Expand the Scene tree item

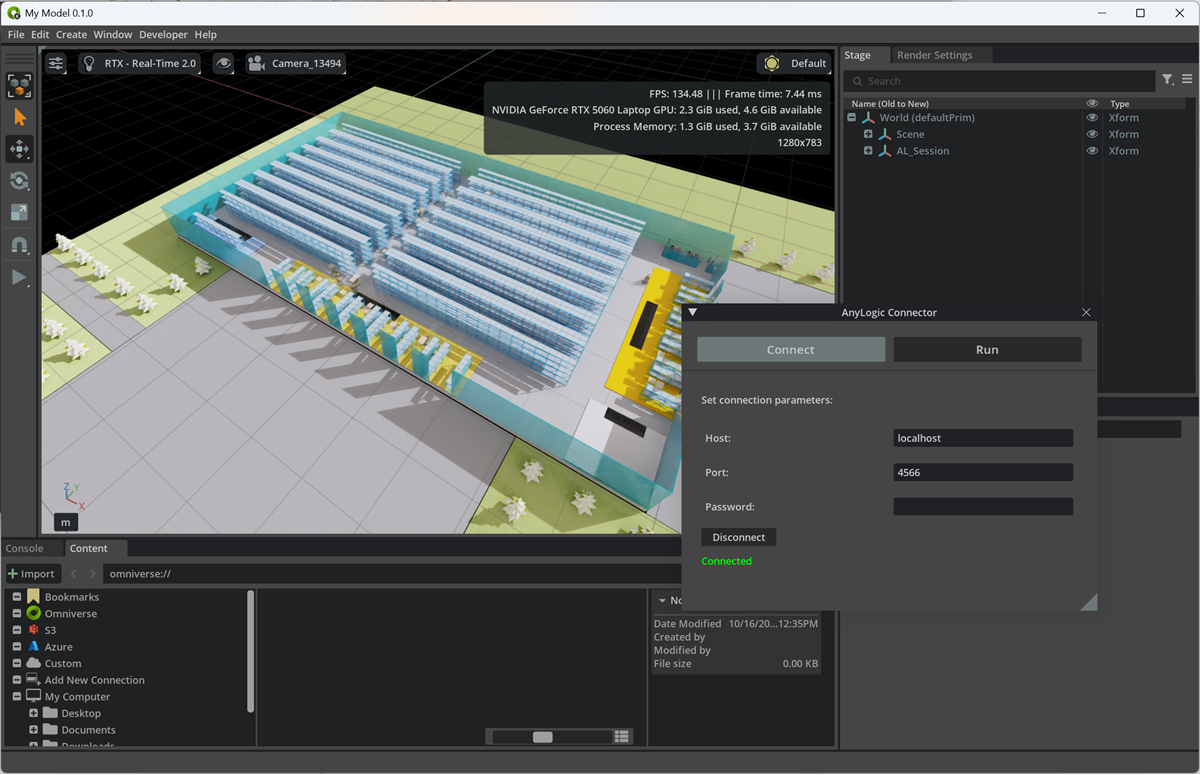coord(867,133)
